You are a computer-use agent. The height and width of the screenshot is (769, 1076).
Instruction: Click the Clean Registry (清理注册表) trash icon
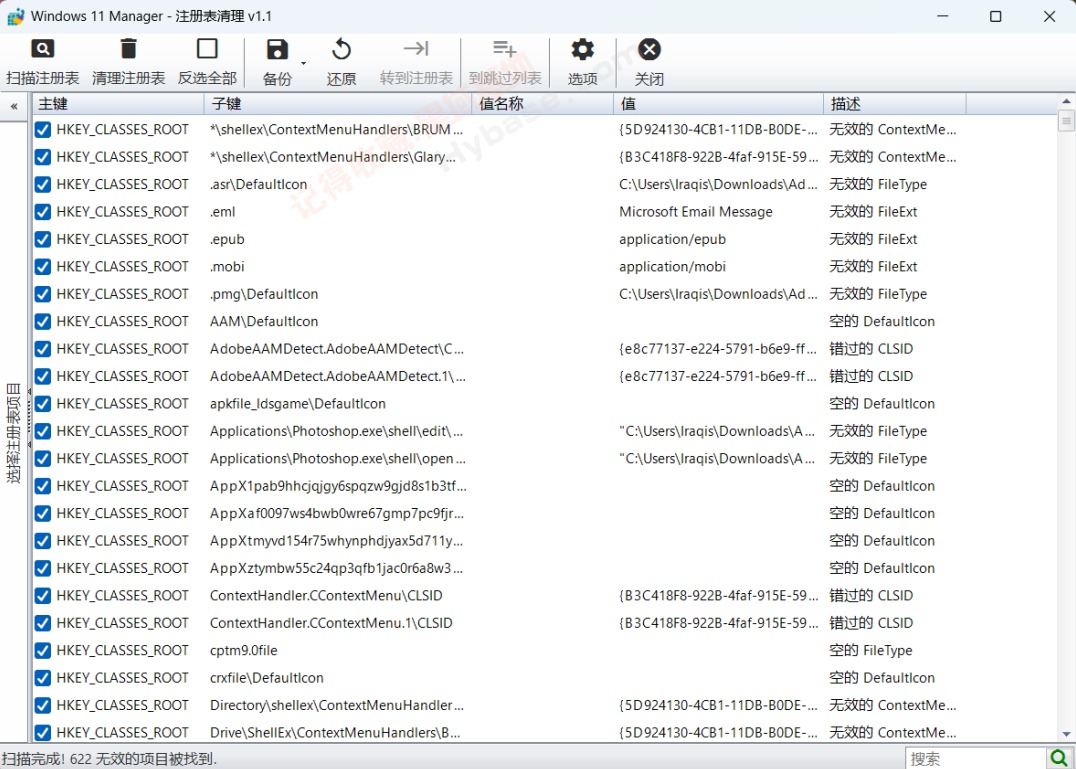point(128,49)
